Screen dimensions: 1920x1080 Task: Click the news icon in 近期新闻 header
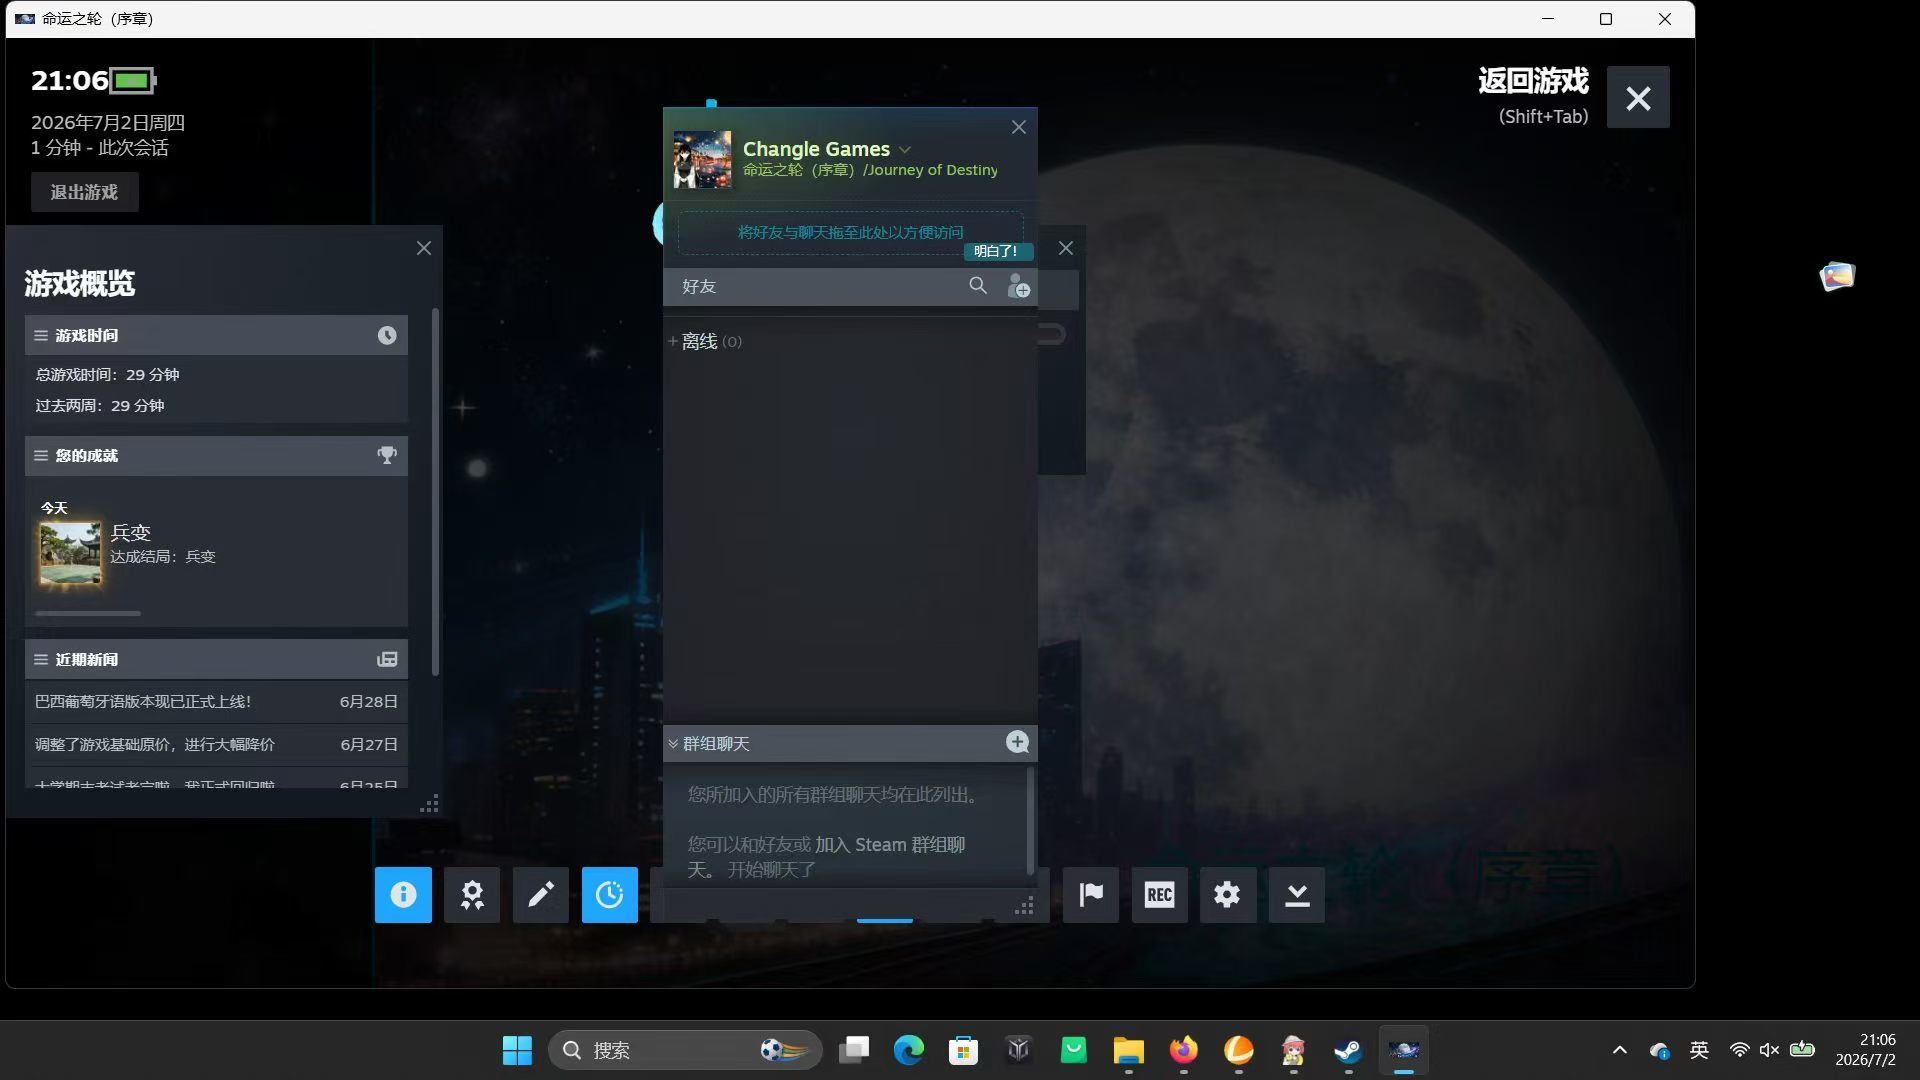click(x=387, y=659)
